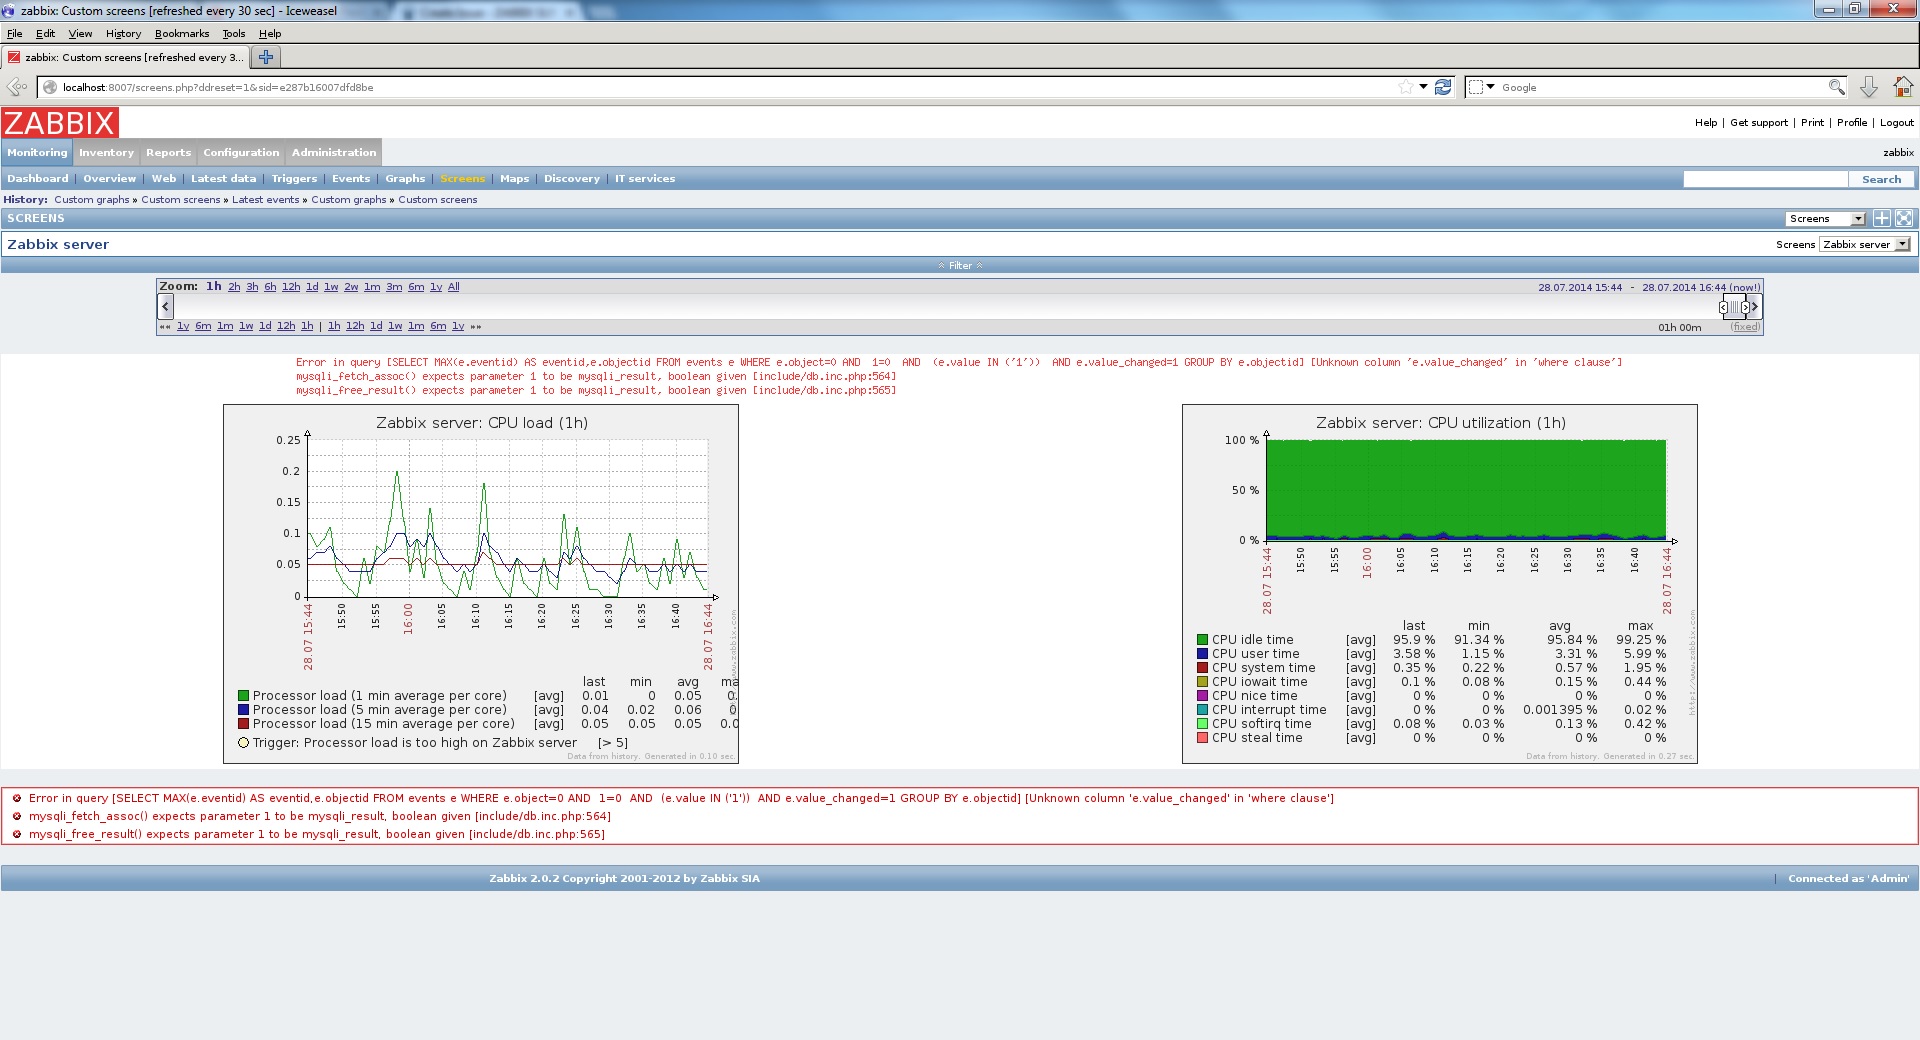Open the Screens type dropdown in header
Viewport: 1920px width, 1040px height.
(1826, 218)
